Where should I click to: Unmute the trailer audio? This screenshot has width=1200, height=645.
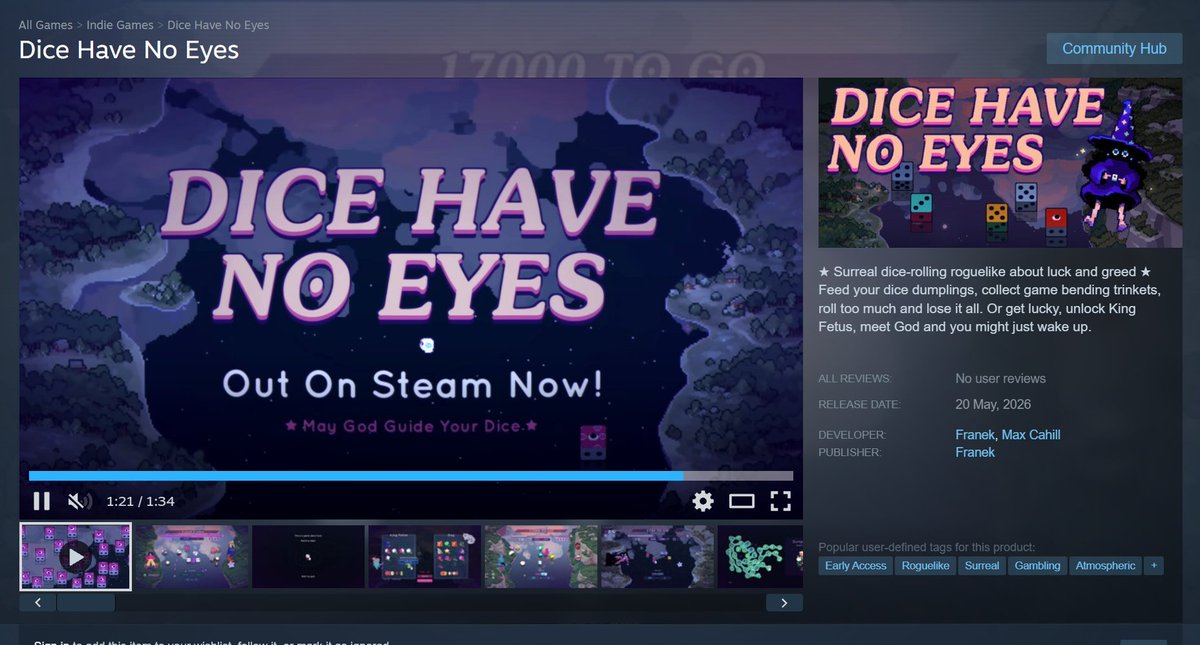point(79,501)
